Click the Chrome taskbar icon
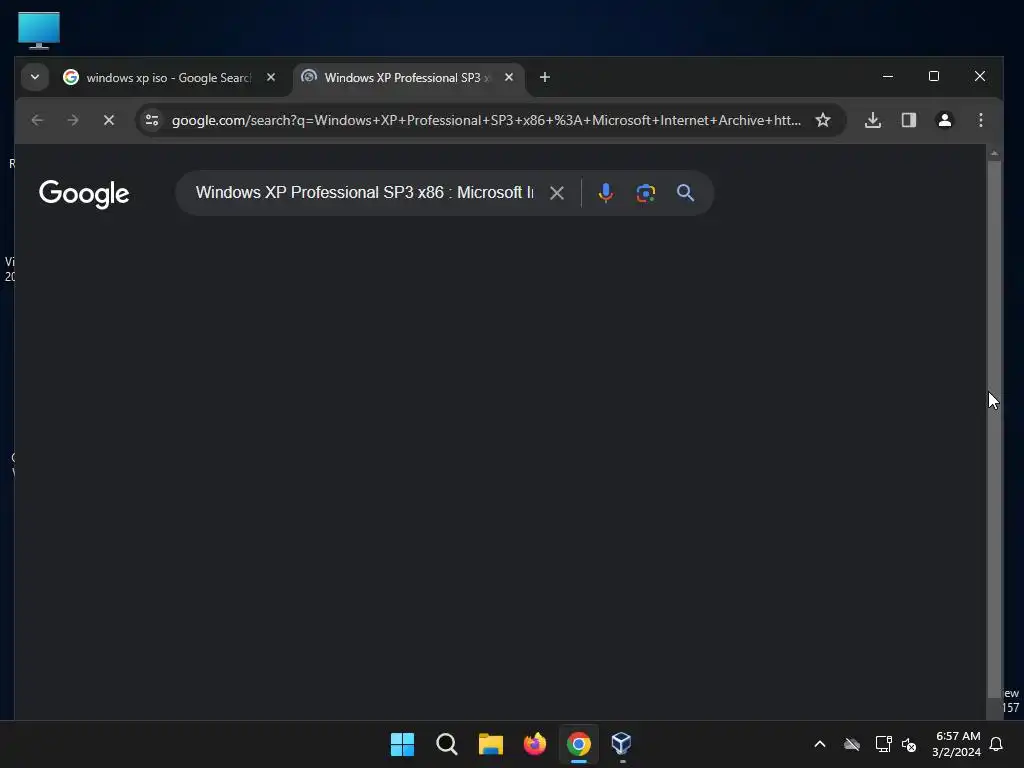 [x=579, y=744]
